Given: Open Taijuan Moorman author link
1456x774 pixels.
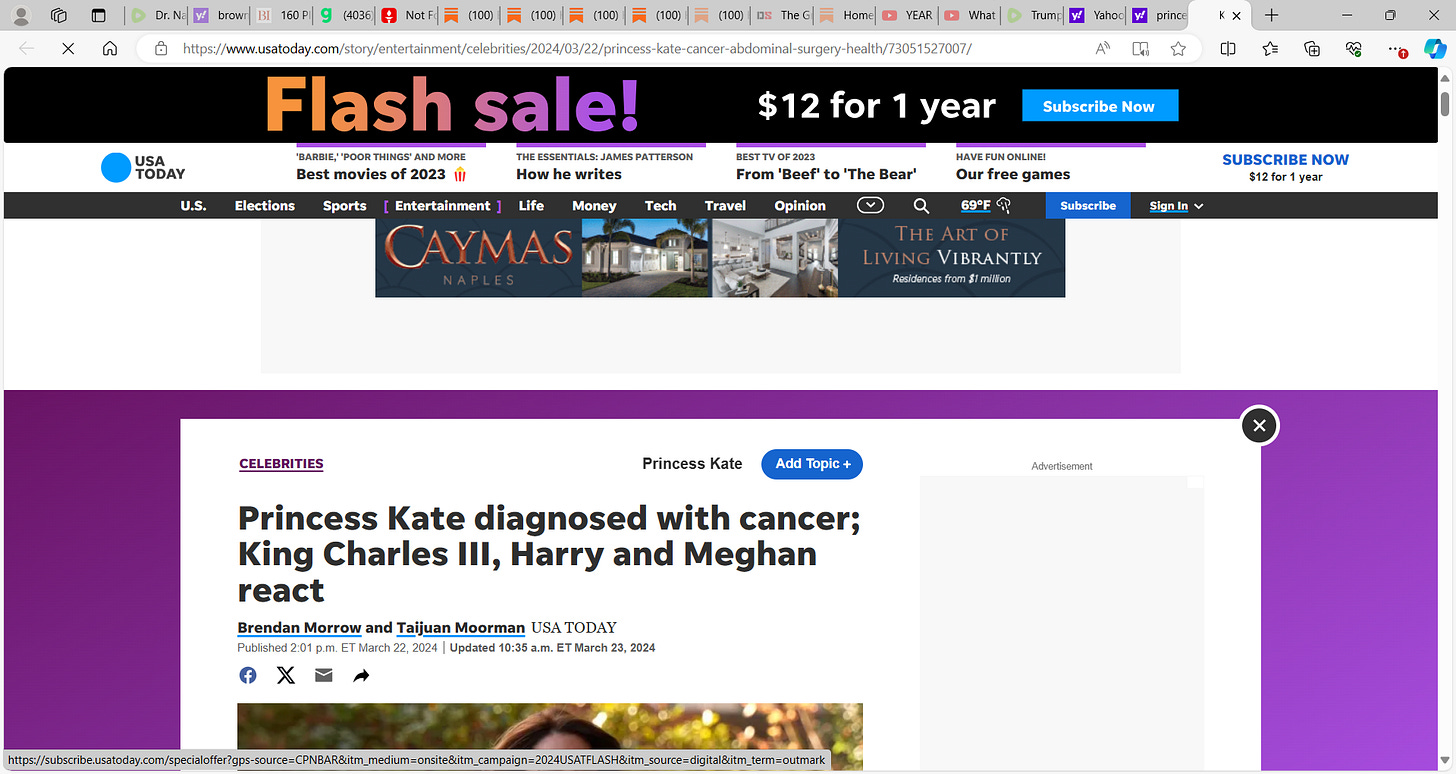Looking at the screenshot, I should [x=460, y=628].
